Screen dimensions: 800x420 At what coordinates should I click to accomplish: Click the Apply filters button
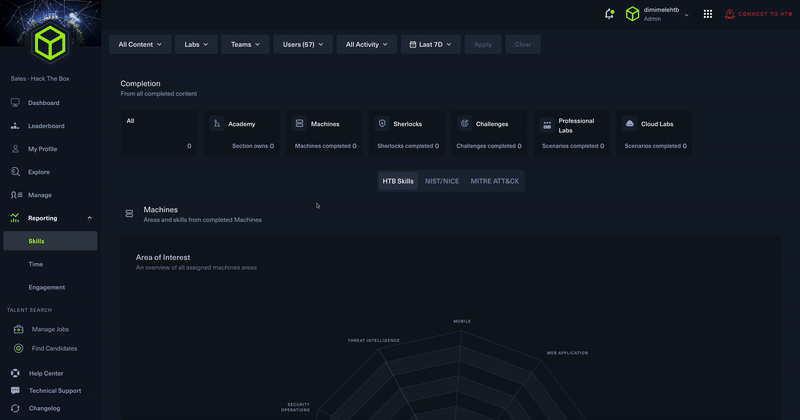[x=483, y=44]
